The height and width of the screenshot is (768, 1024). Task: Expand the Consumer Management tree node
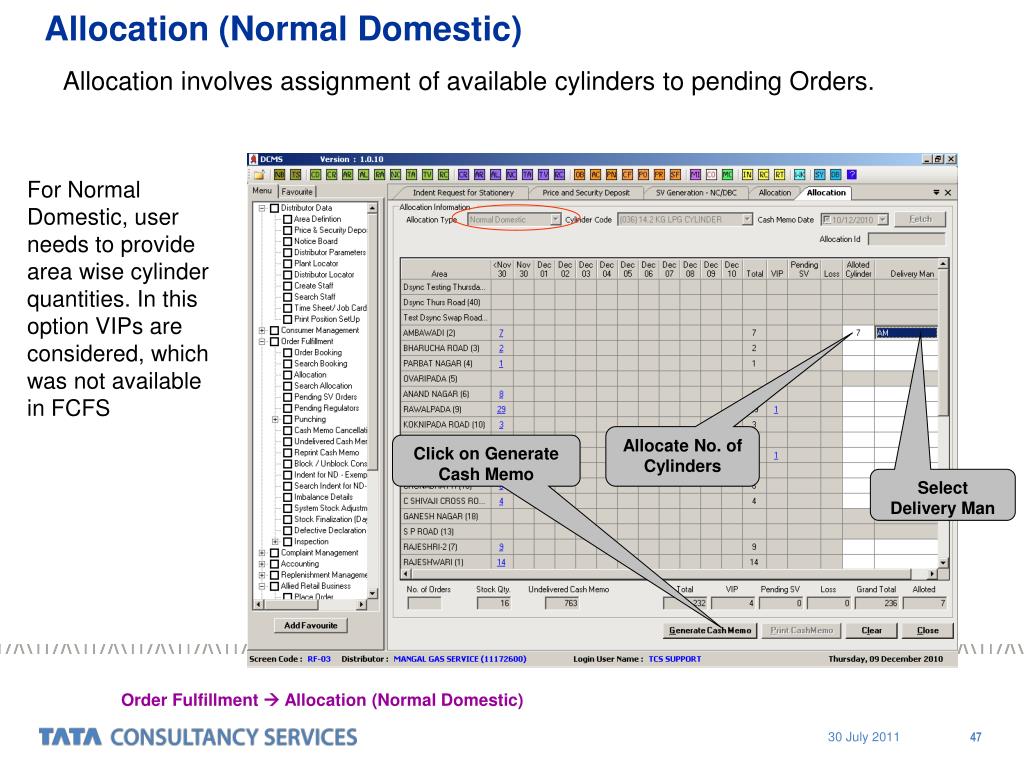pos(263,330)
